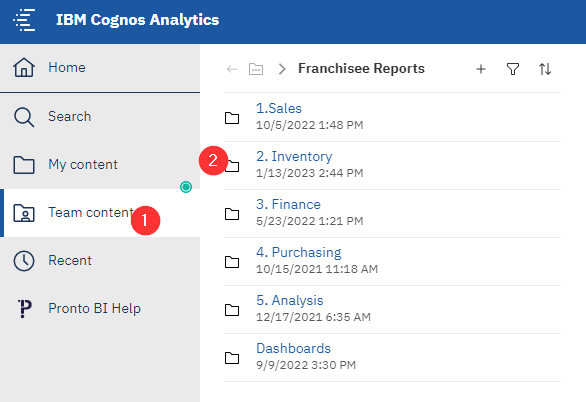Screen dimensions: 586x402
Task: Click the breadcrumb chevron before Franchisee Reports
Action: 282,69
